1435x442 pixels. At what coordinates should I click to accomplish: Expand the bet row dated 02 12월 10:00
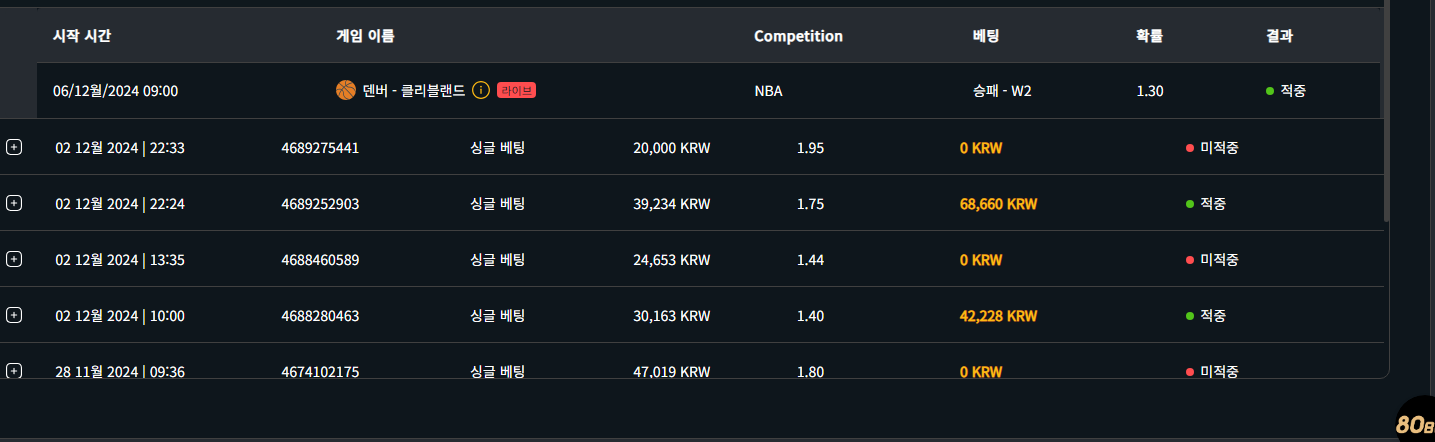(x=14, y=315)
